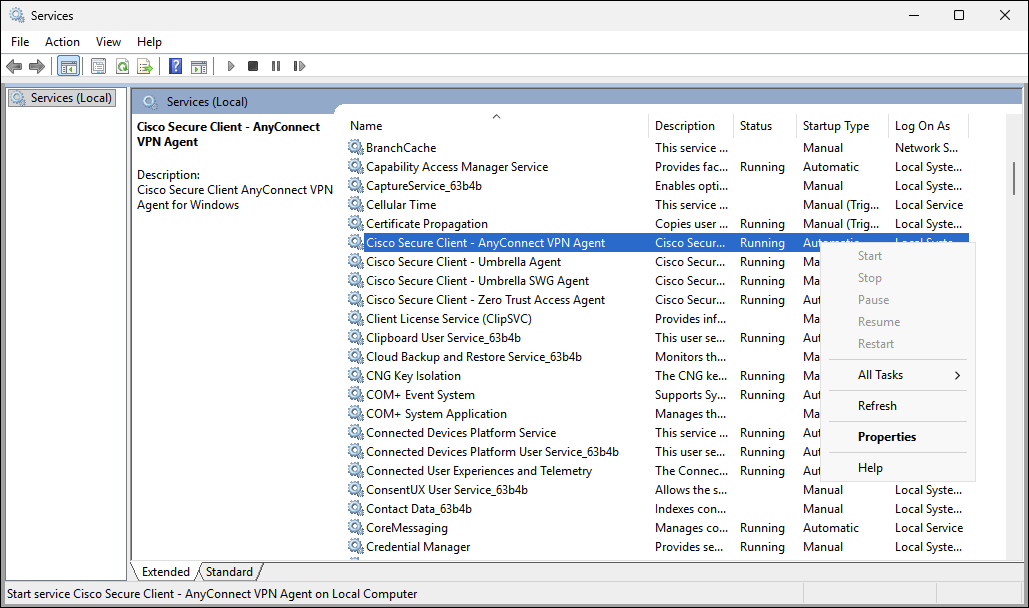Select Cisco Secure Client - Umbrella SWG Agent
The width and height of the screenshot is (1029, 608).
477,281
